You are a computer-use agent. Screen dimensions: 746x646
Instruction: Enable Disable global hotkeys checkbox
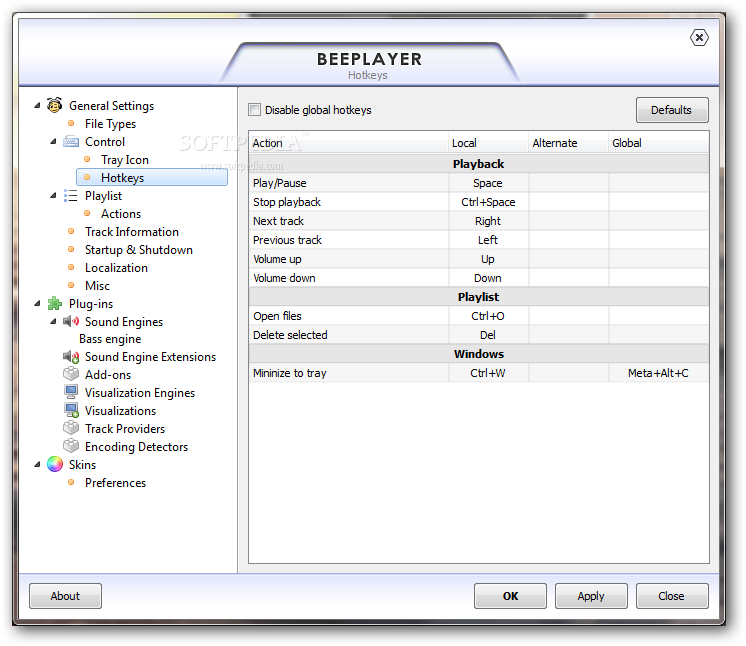pyautogui.click(x=255, y=110)
